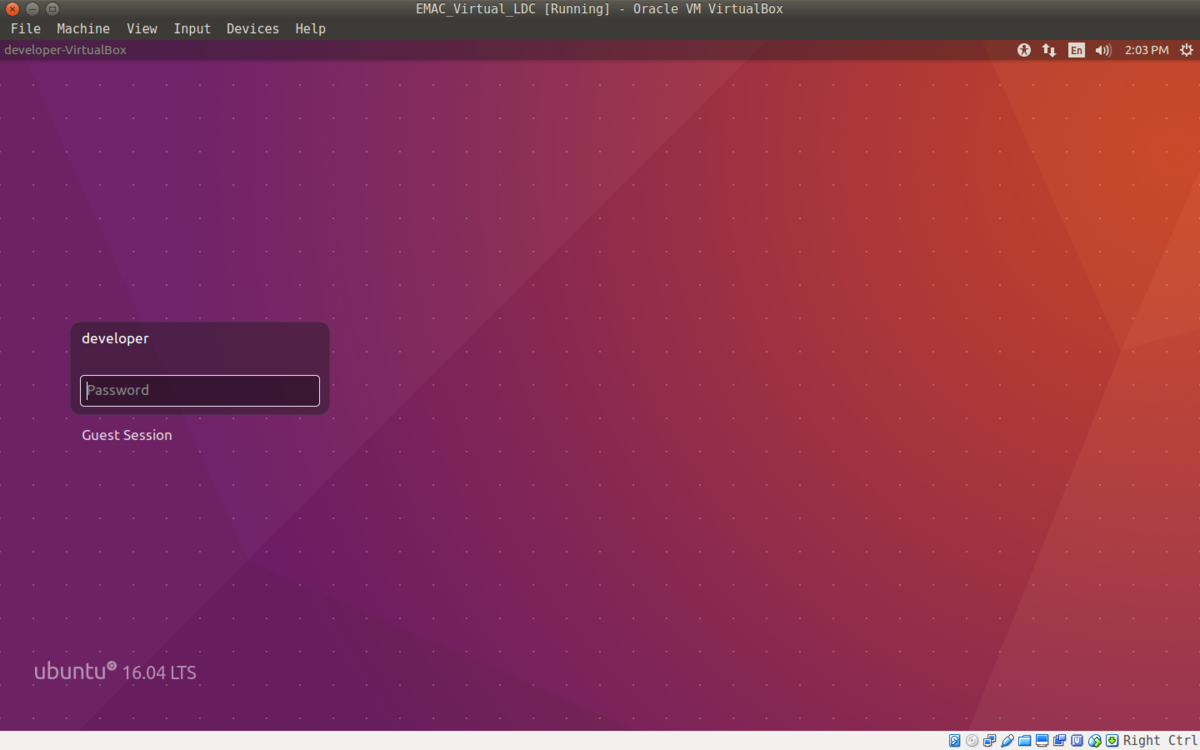Open the VirtualBox View menu

point(142,29)
